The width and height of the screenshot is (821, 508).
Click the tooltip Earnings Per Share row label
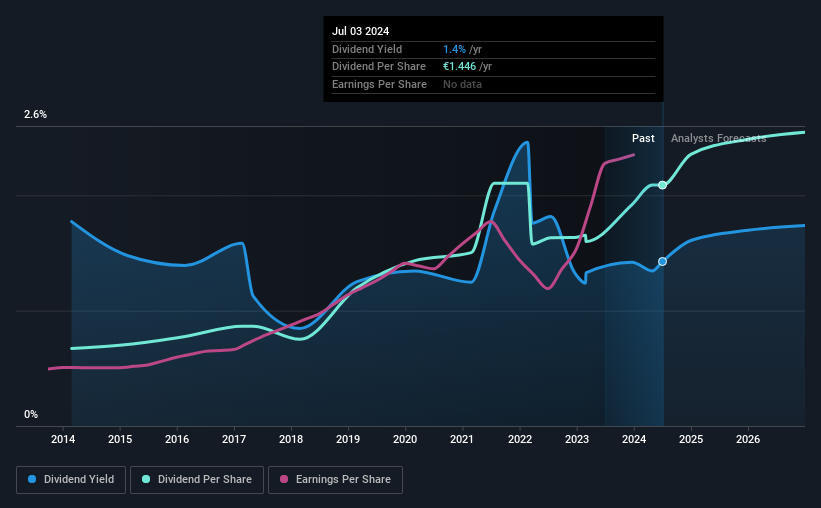point(380,84)
